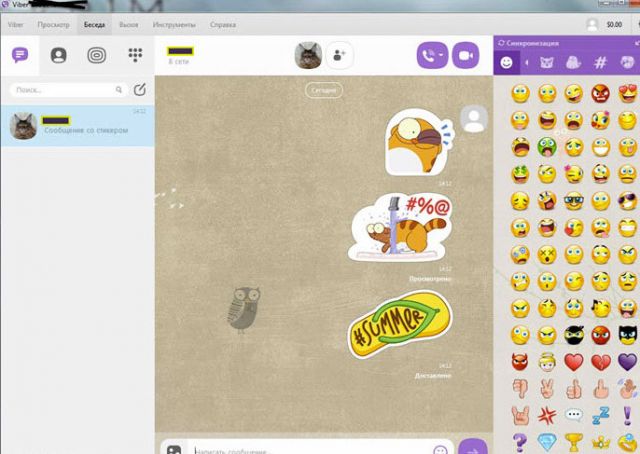Show previous sticker packs arrow
Screen dimensions: 640x454
pyautogui.click(x=527, y=62)
